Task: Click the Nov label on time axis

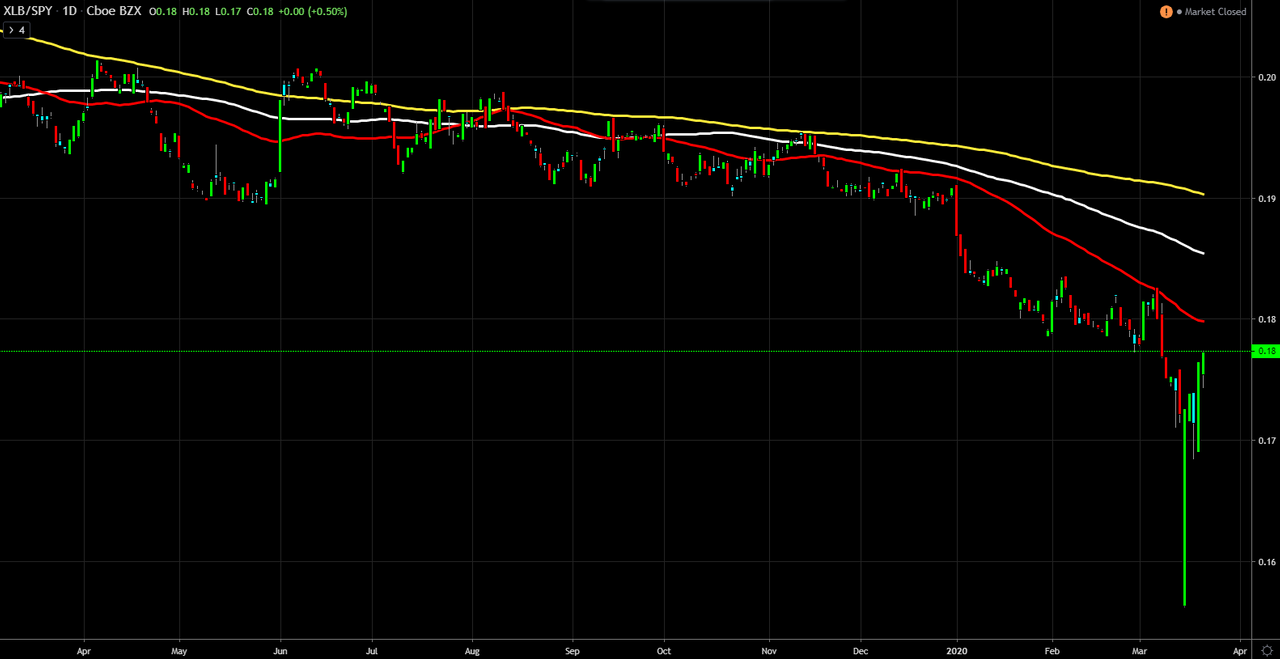Action: pos(769,650)
